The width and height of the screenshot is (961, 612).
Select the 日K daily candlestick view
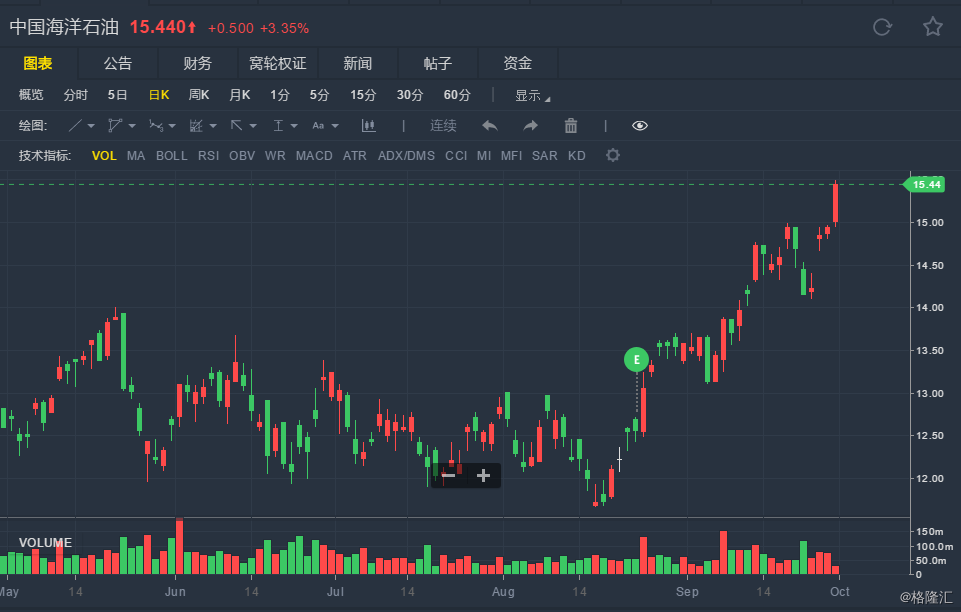tap(159, 95)
